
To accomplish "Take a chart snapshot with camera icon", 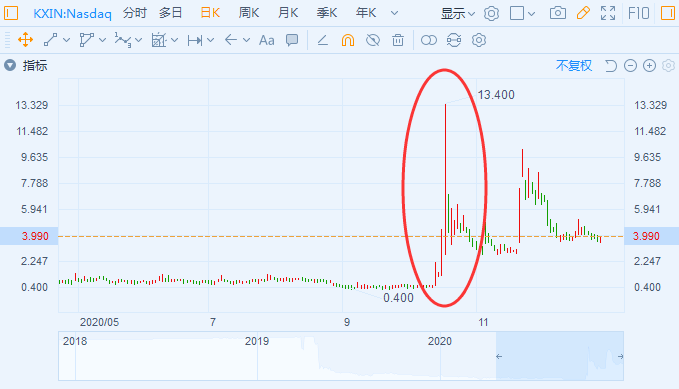I will tap(558, 13).
